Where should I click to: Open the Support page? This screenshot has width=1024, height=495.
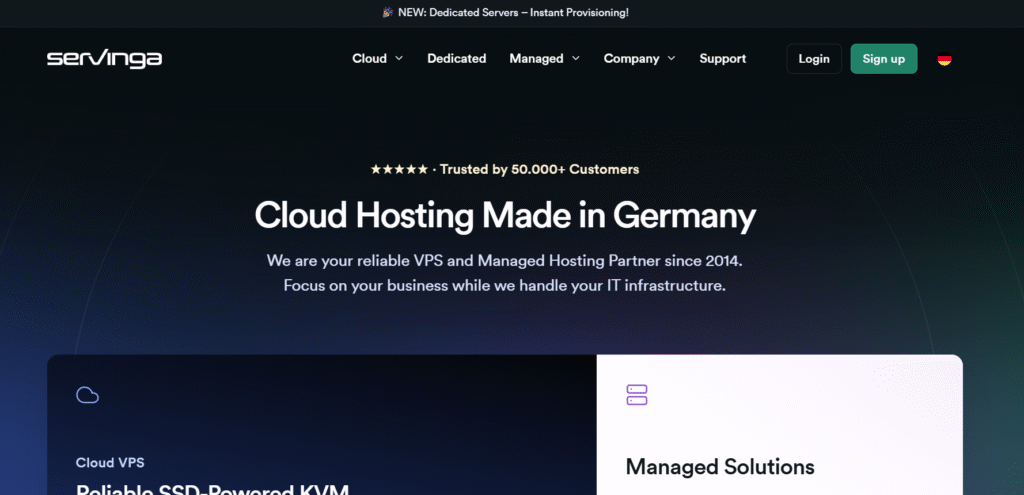point(722,59)
